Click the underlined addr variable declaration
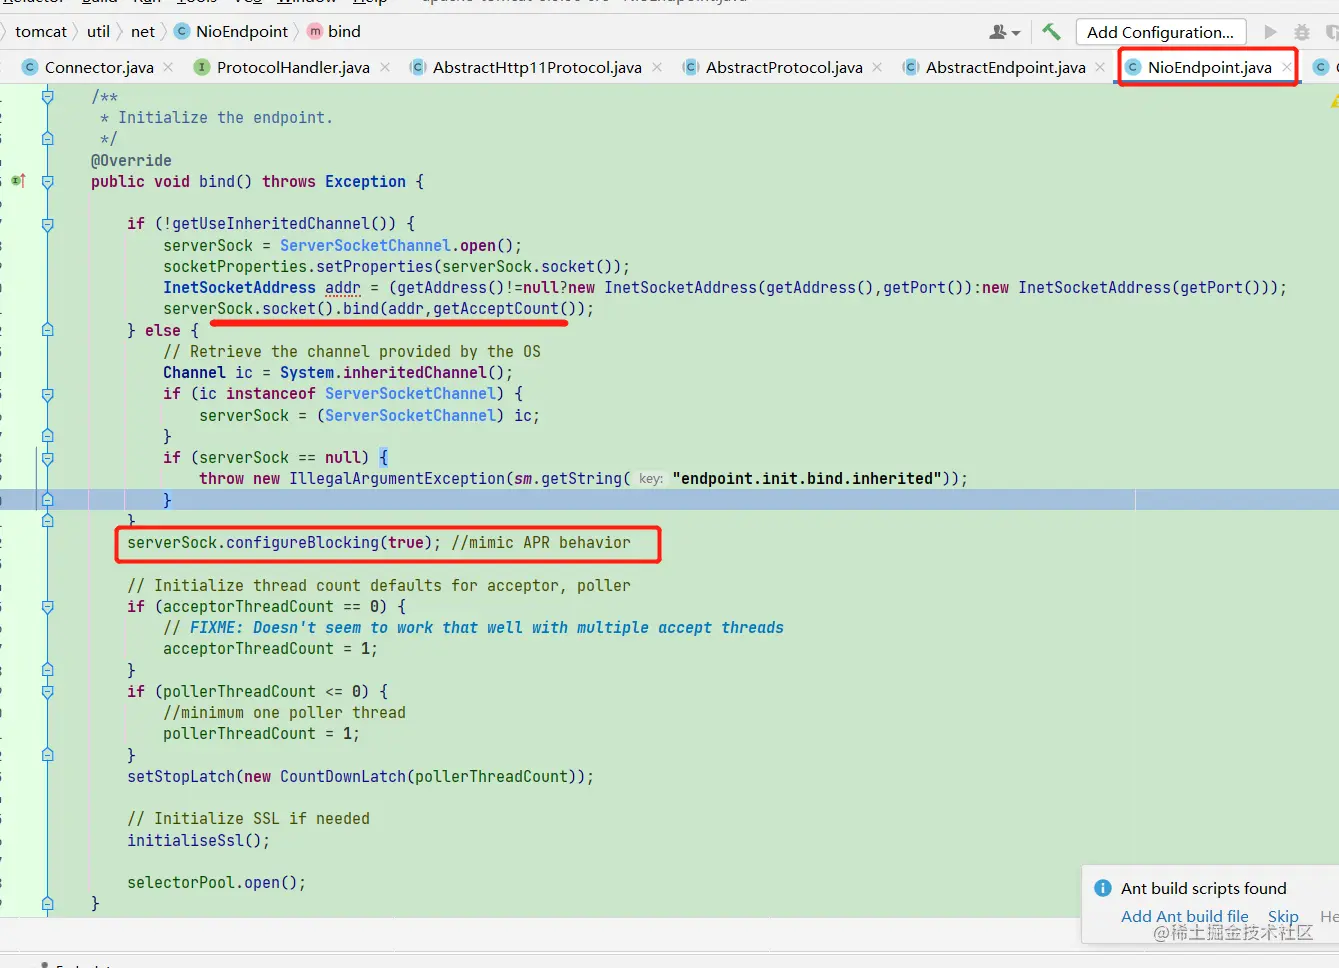 tap(343, 288)
